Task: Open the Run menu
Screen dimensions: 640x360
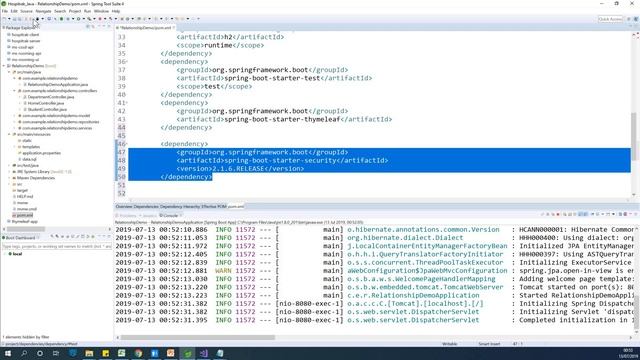Action: pyautogui.click(x=87, y=11)
